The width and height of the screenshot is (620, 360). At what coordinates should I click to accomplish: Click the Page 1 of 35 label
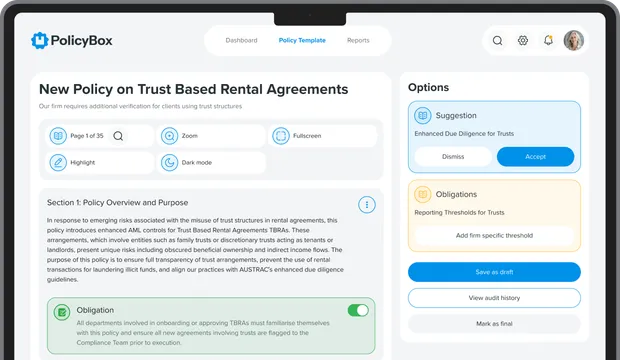point(87,136)
